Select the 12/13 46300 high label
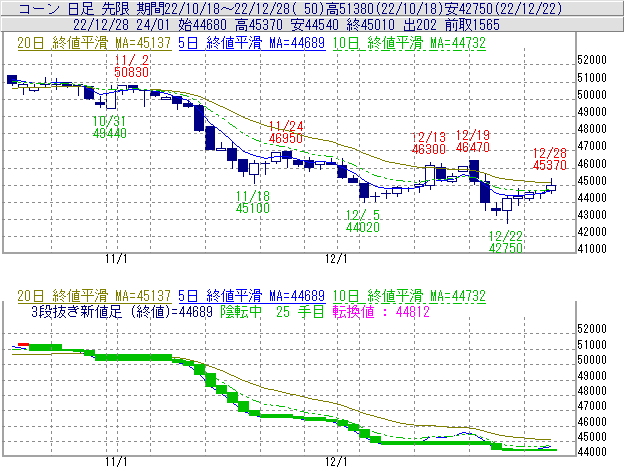This screenshot has height=475, width=624. click(428, 143)
